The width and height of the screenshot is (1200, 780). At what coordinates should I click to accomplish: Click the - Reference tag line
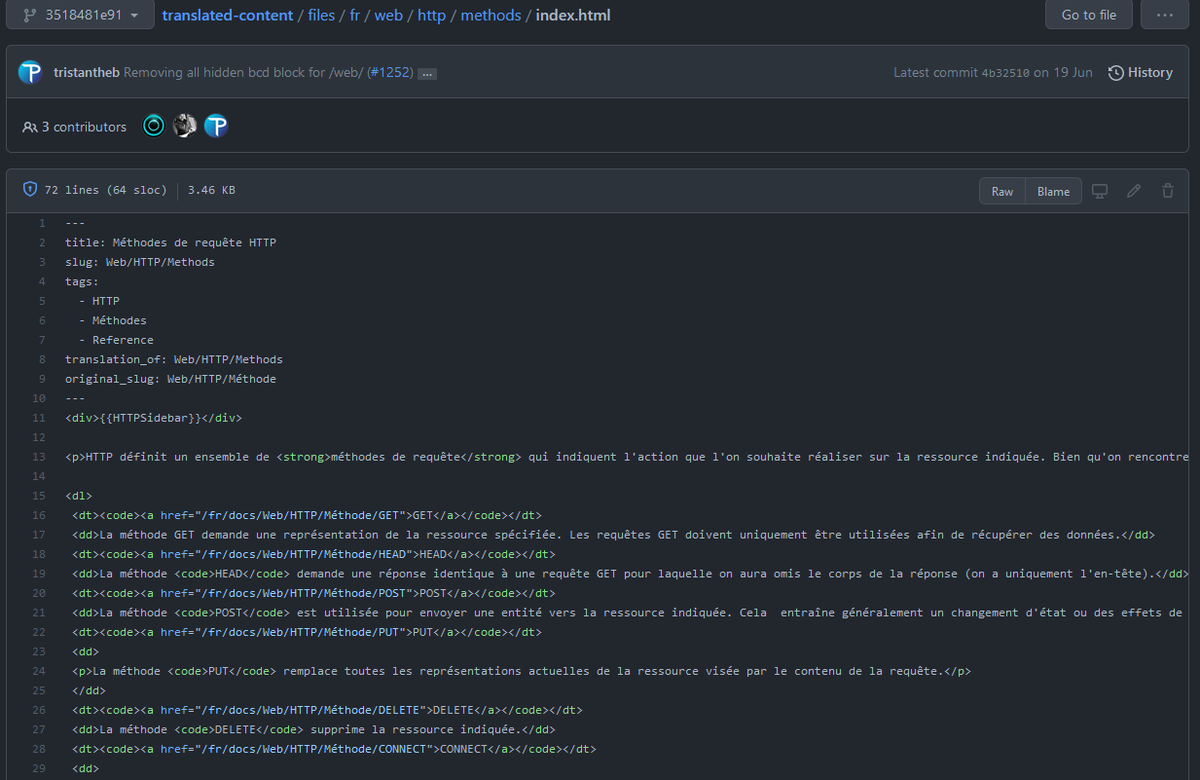tap(116, 340)
